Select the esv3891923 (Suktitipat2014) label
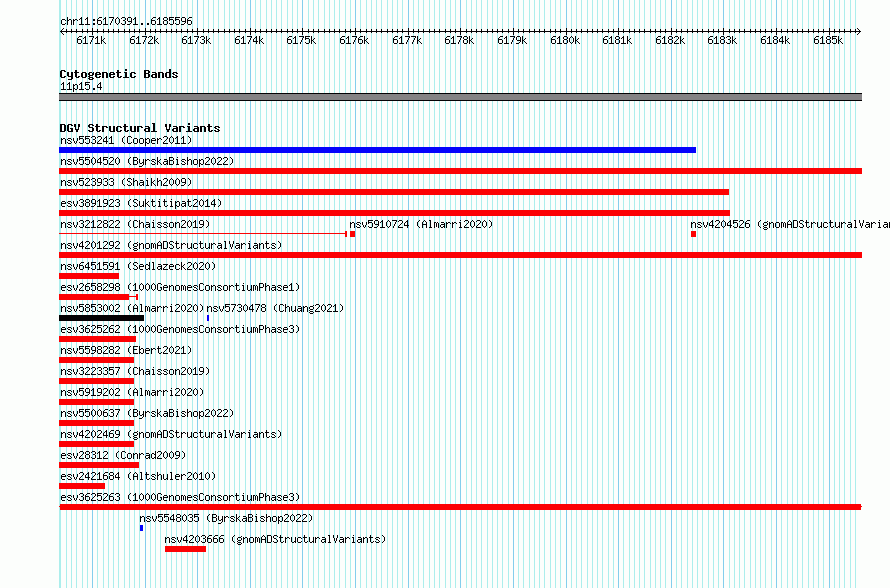Image resolution: width=890 pixels, height=588 pixels. (141, 203)
